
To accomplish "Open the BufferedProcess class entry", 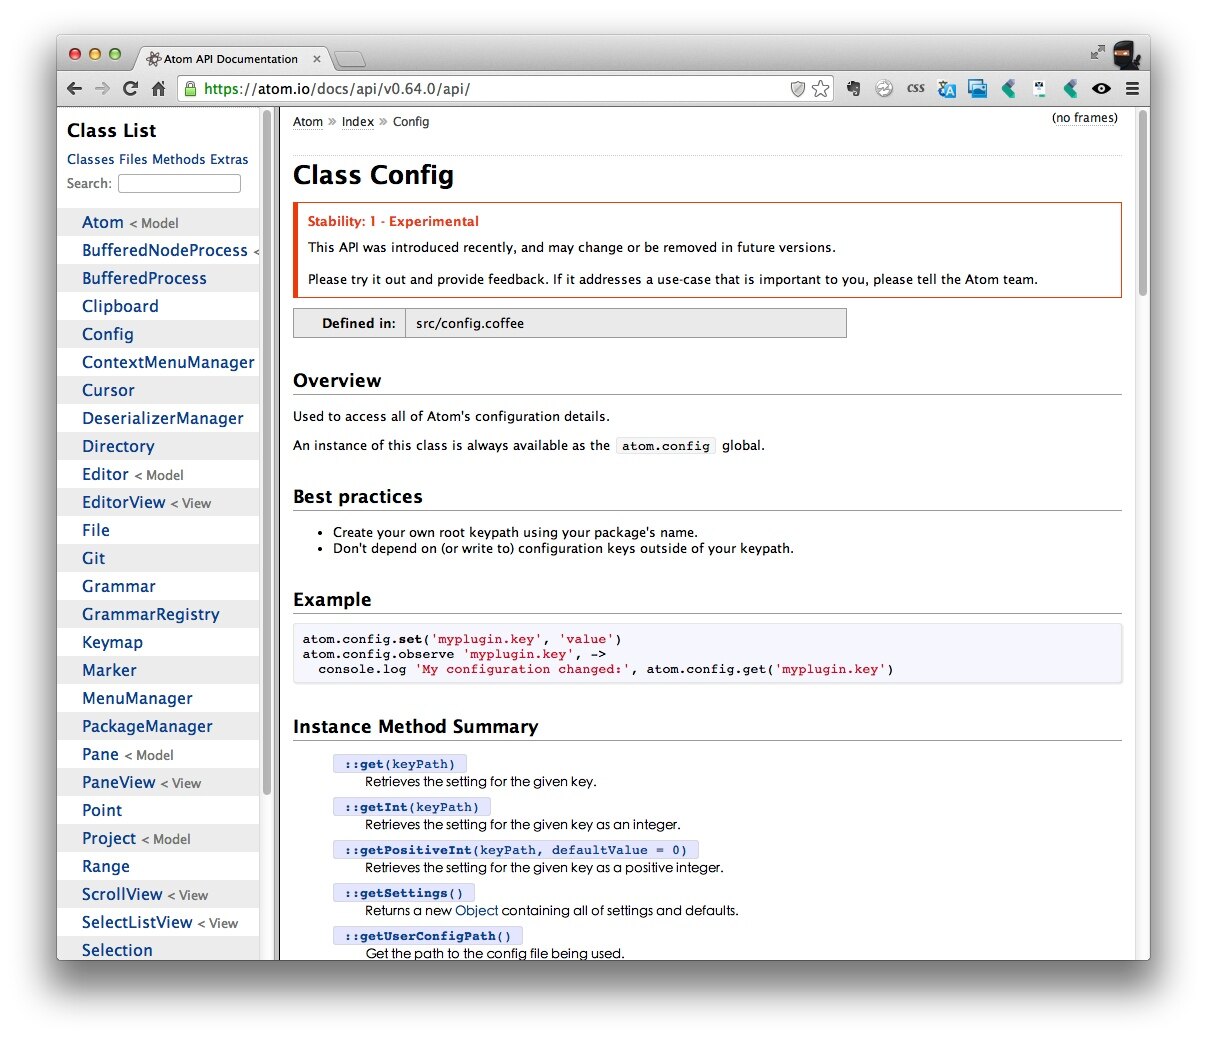I will [x=144, y=278].
